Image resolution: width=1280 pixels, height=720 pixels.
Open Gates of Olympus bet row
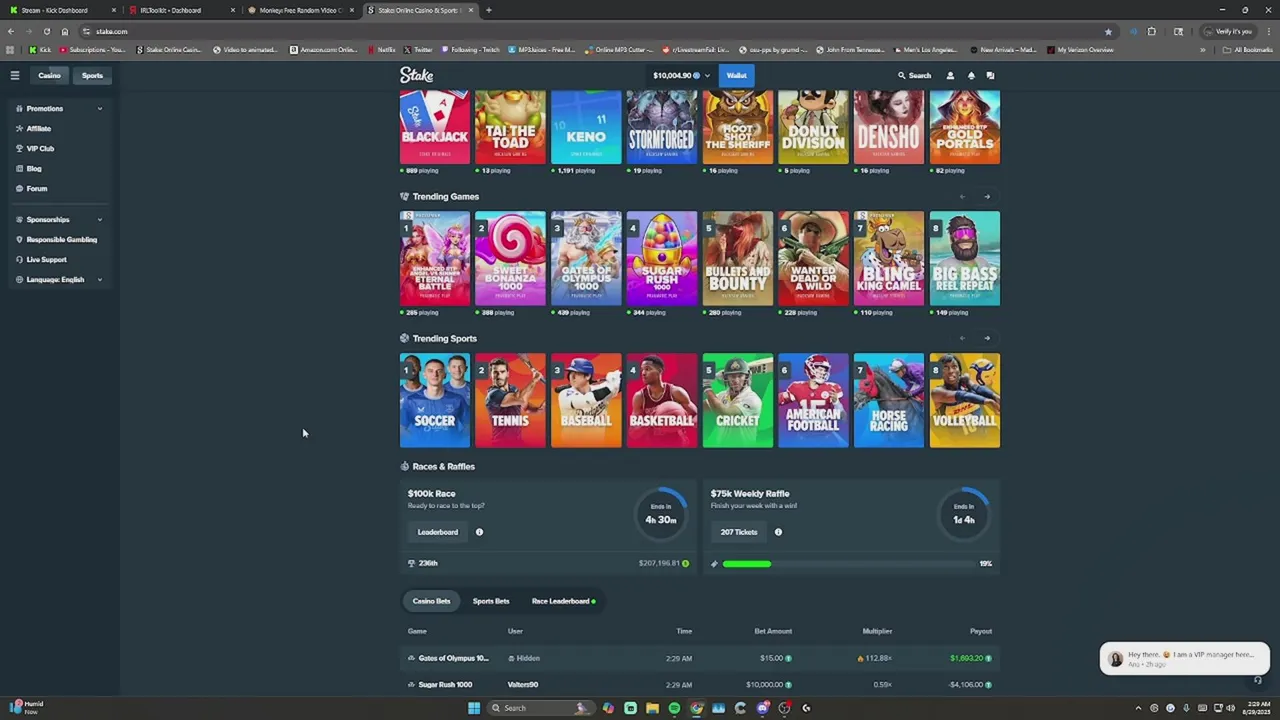click(700, 658)
